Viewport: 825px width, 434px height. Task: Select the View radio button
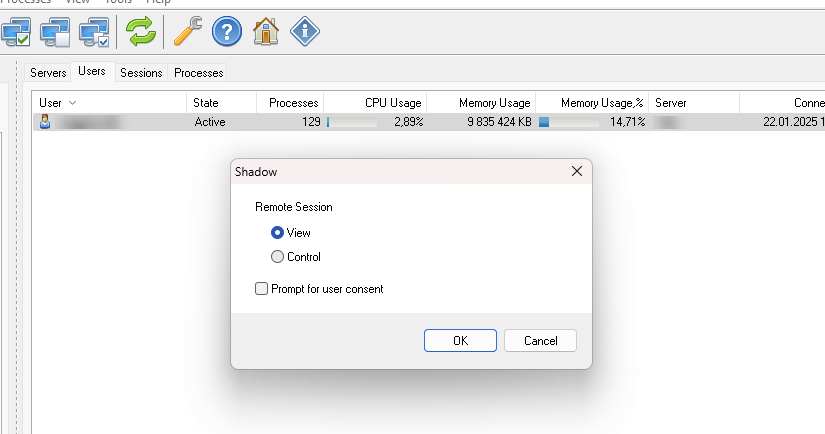pos(277,232)
